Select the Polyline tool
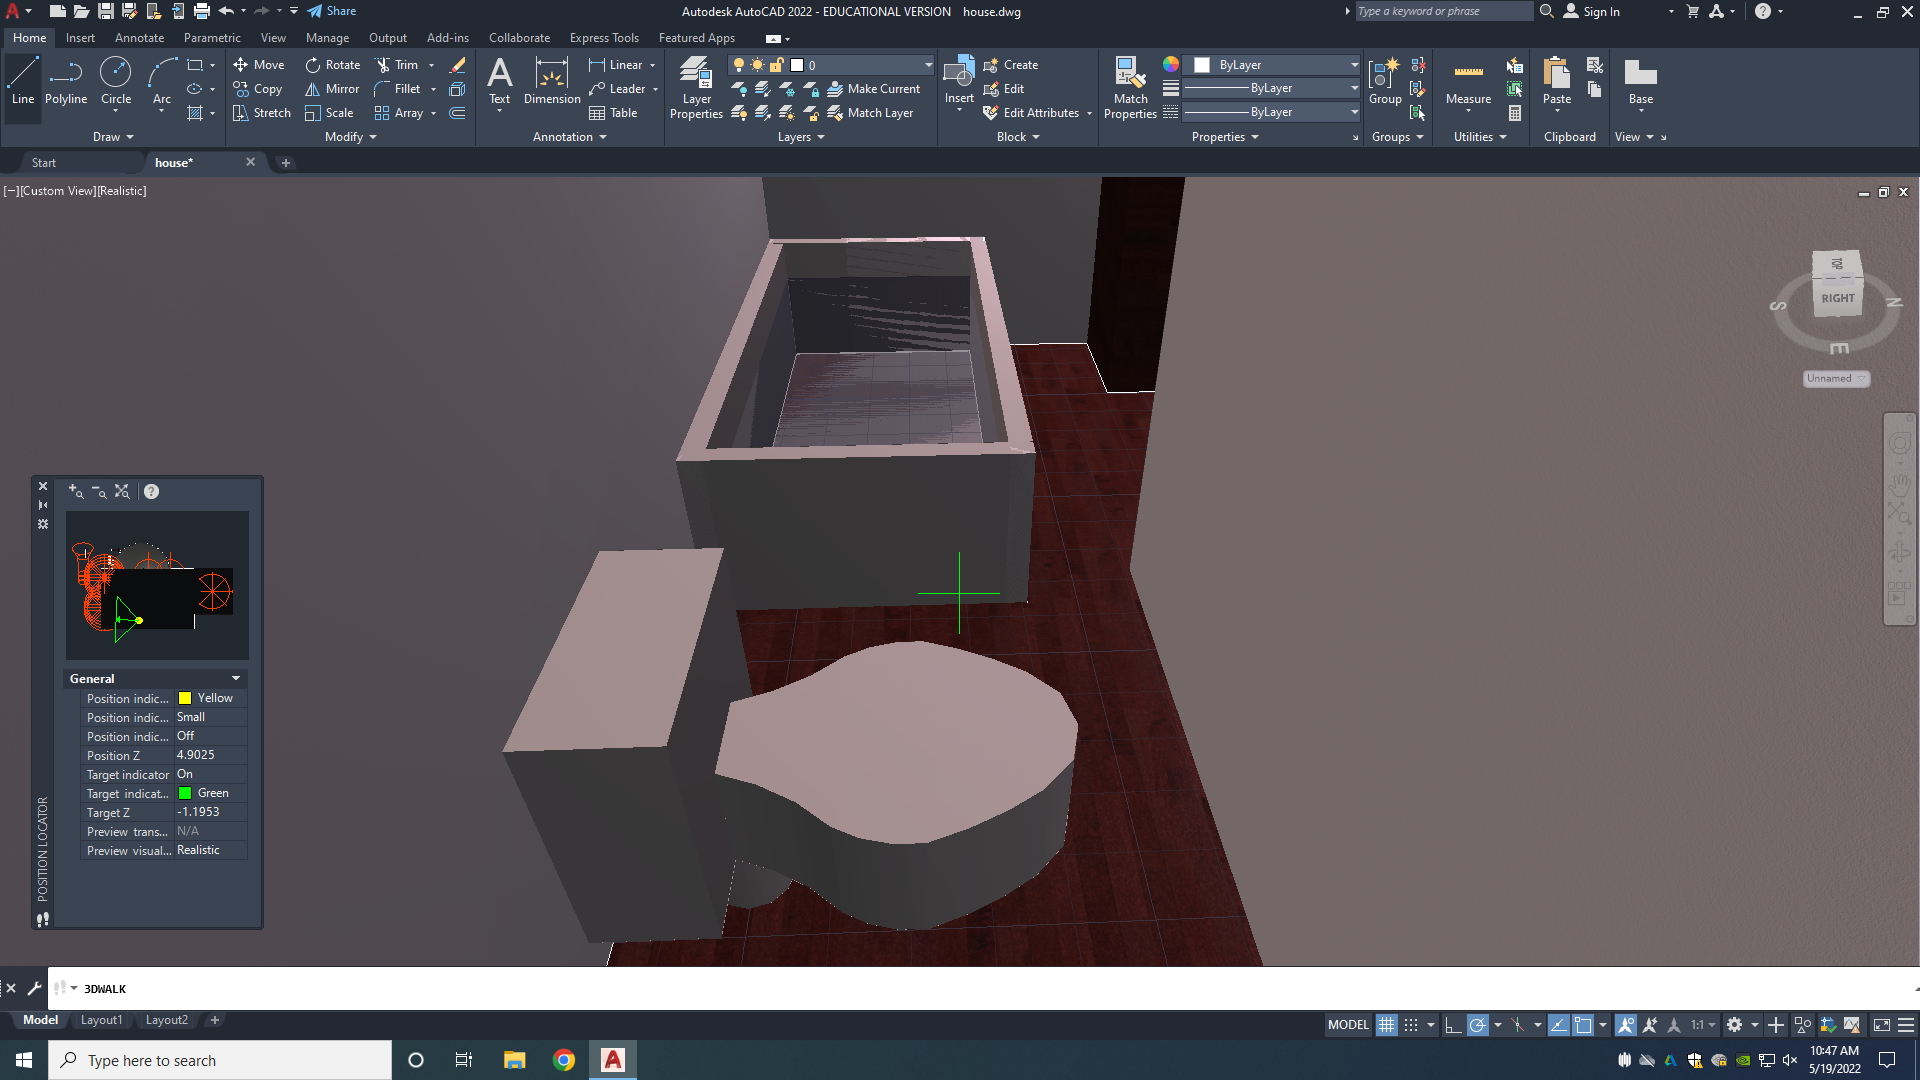1920x1080 pixels. (x=66, y=81)
